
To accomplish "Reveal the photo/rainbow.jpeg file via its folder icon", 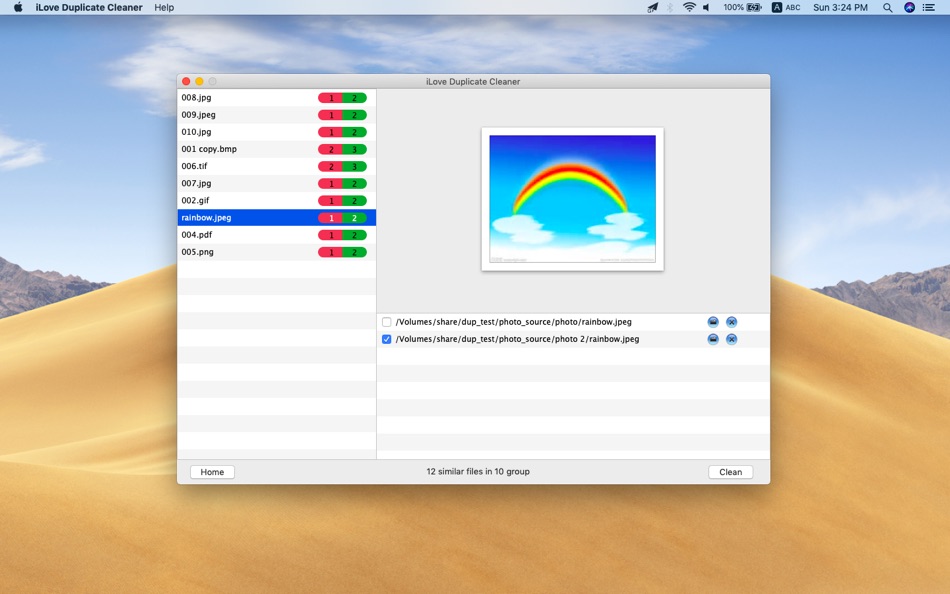I will [x=713, y=322].
